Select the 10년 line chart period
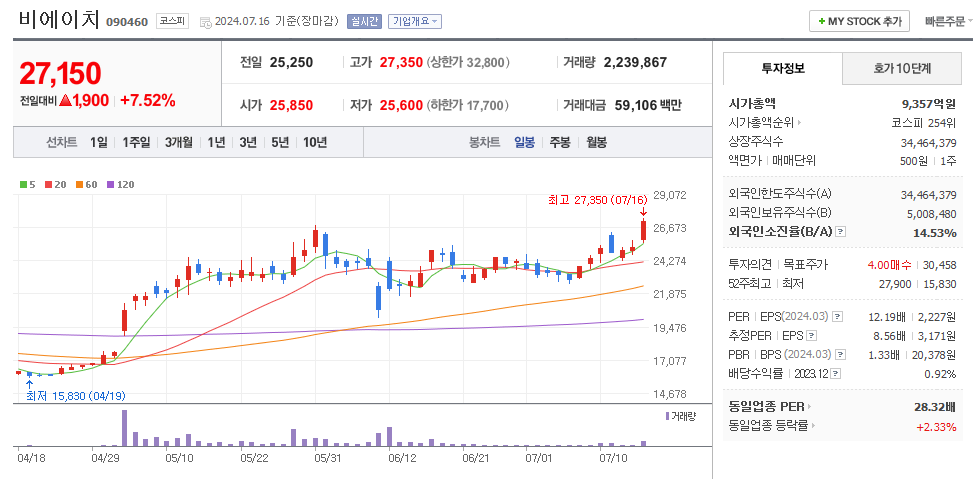The width and height of the screenshot is (979, 479). tap(315, 142)
